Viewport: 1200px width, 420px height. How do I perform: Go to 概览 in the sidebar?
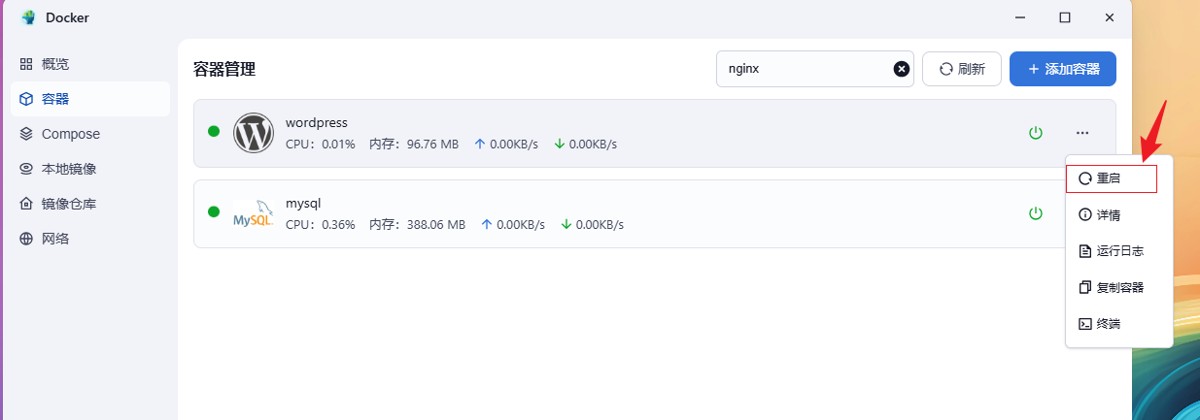tap(55, 64)
